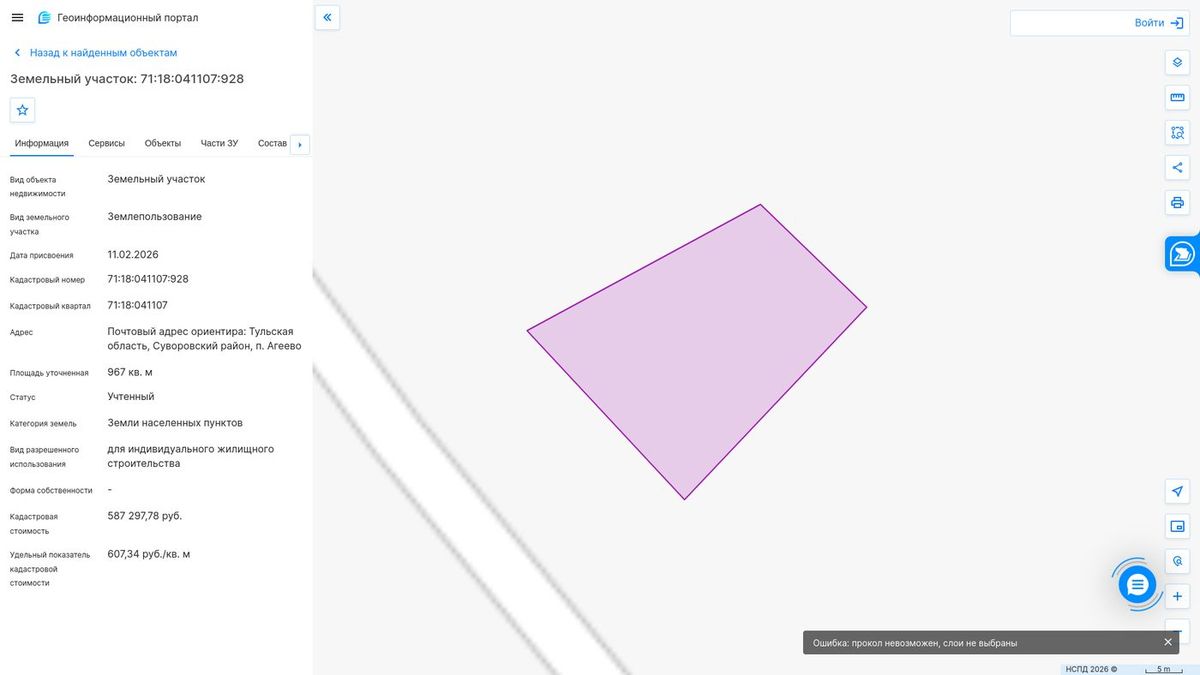Viewport: 1200px width, 675px height.
Task: Click cadastral quarter value 71:18:041107
Action: coord(137,305)
